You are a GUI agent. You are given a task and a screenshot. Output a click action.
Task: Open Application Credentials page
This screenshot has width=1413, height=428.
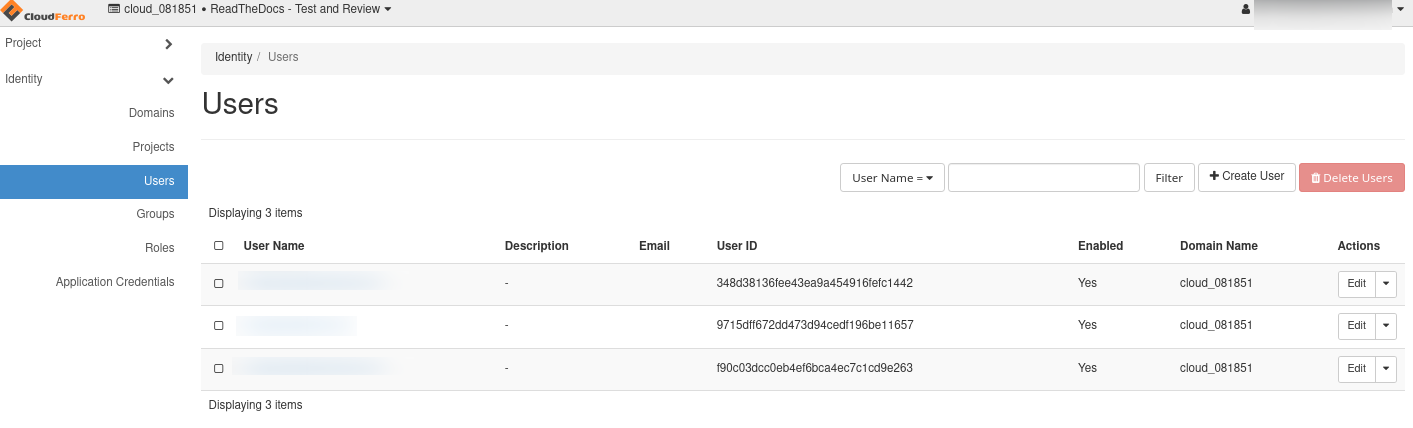(115, 282)
